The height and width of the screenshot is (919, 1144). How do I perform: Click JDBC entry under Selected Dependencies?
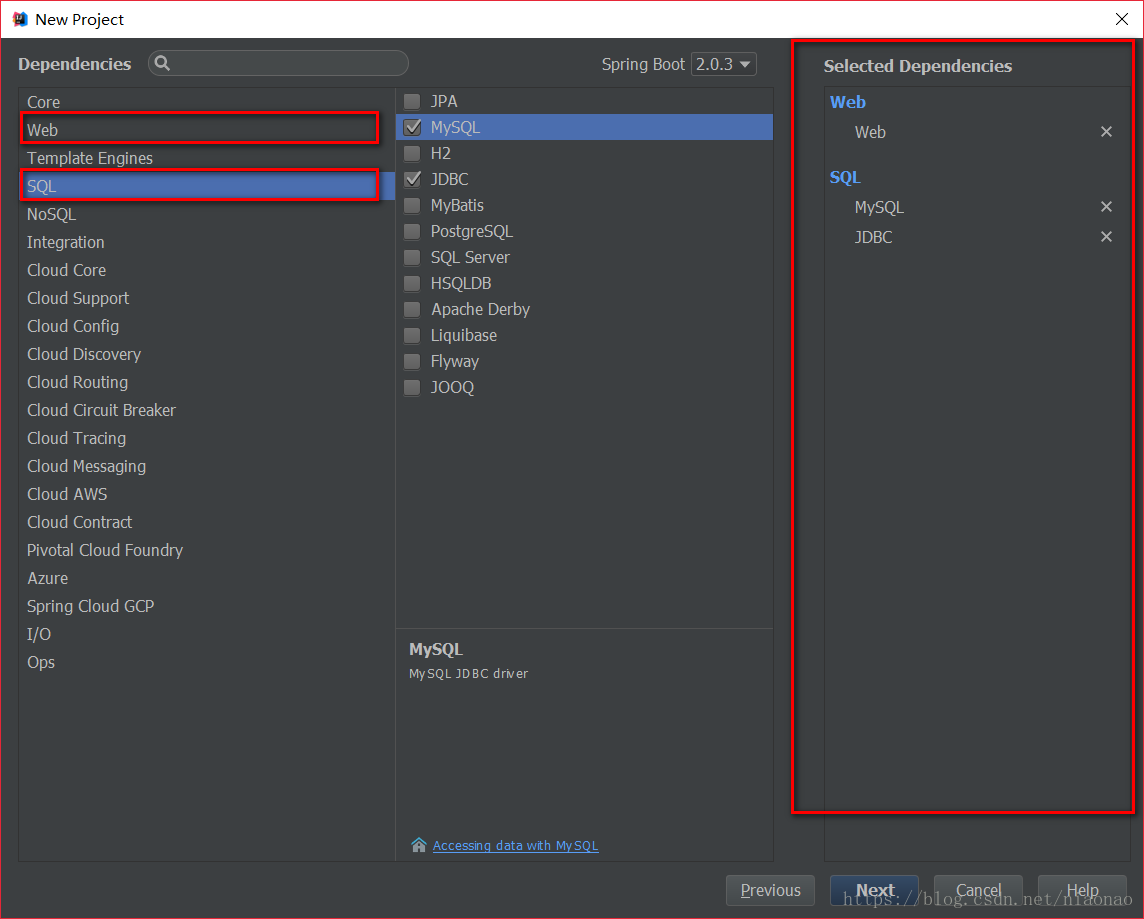tap(873, 237)
